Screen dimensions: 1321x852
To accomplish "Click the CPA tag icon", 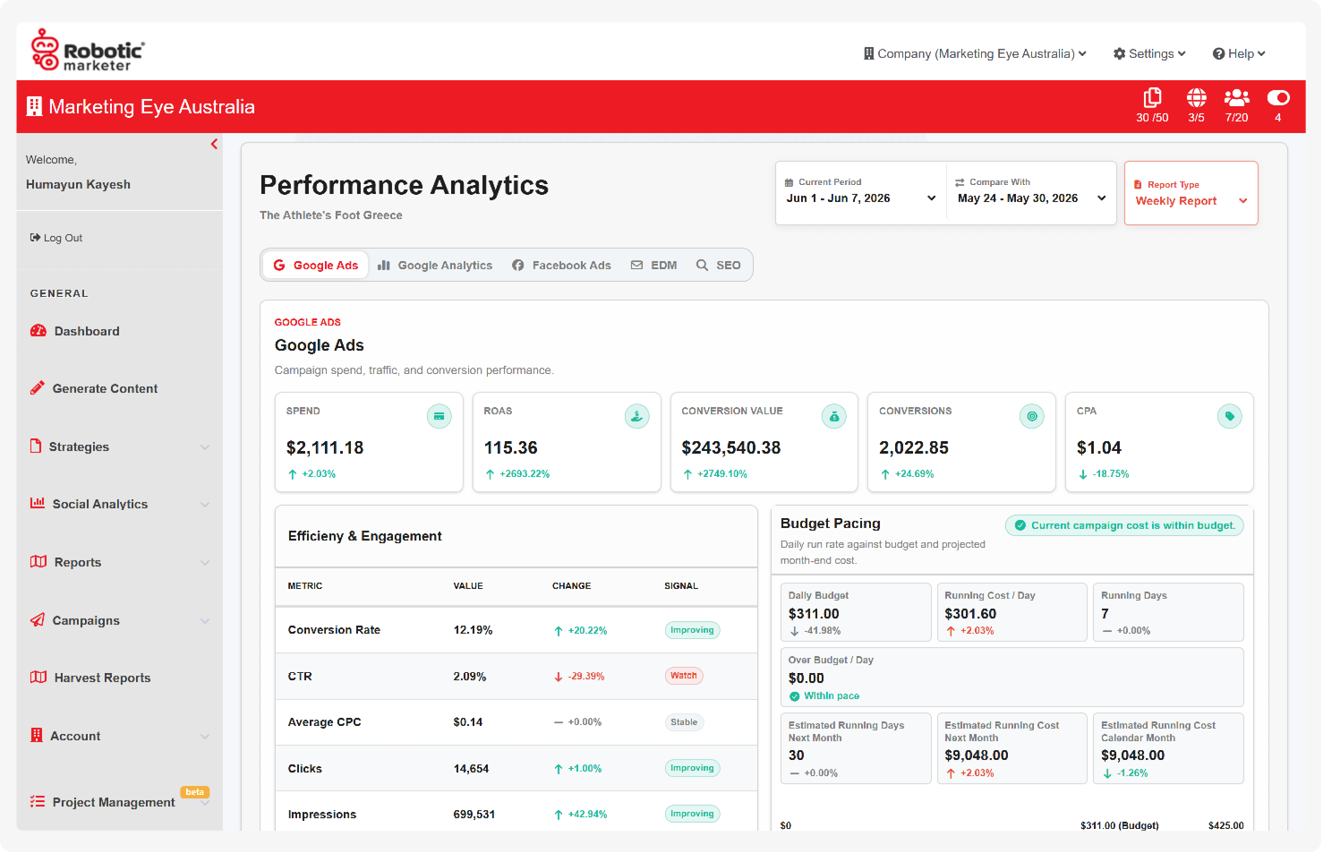I will [1229, 416].
